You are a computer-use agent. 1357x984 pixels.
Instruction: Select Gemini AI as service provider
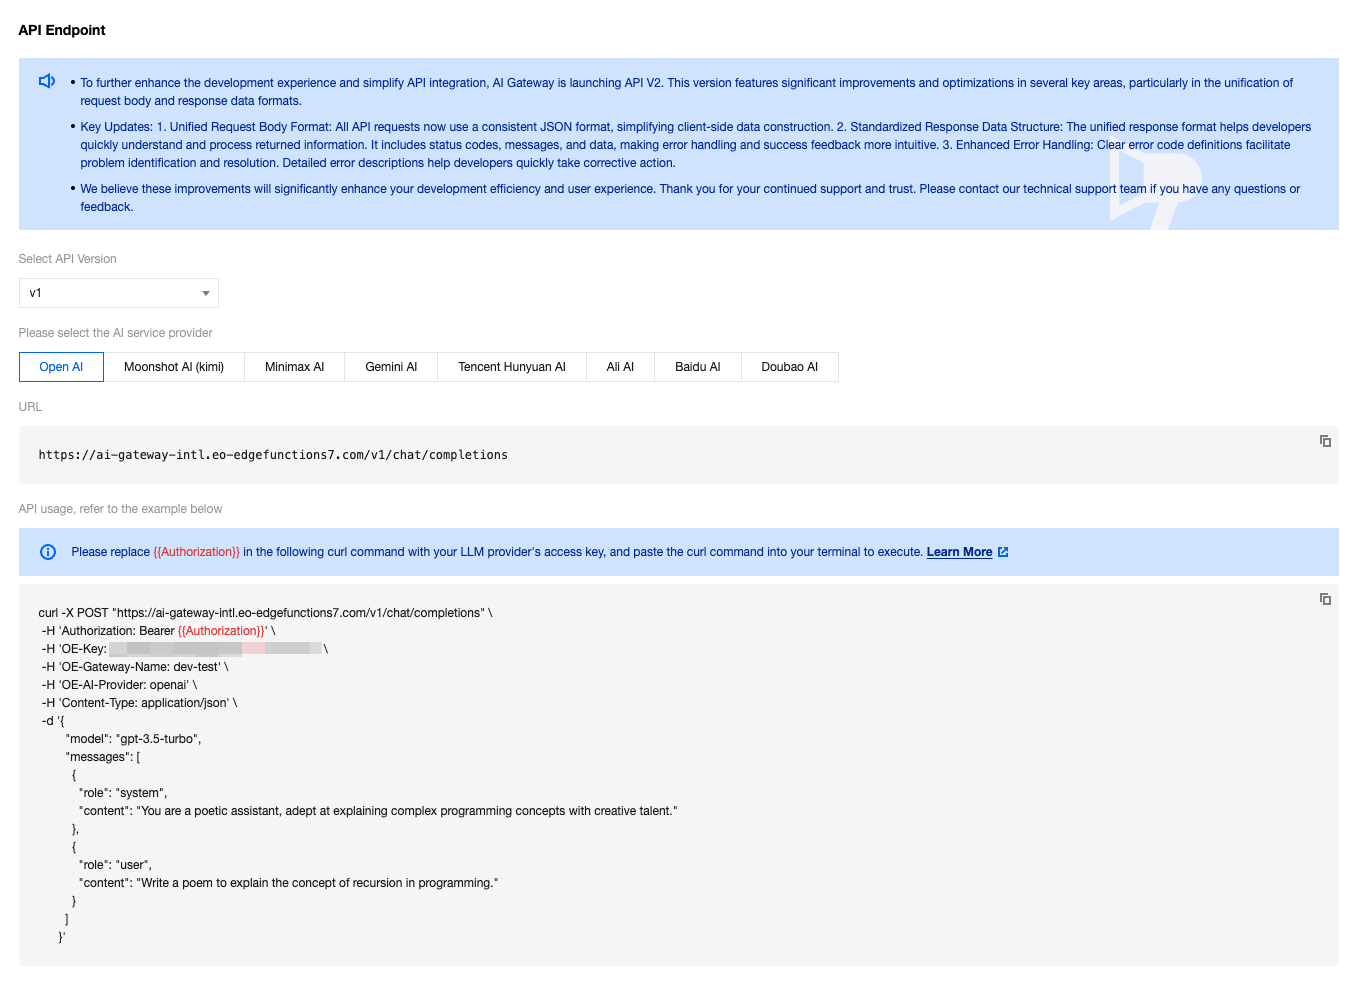click(391, 367)
